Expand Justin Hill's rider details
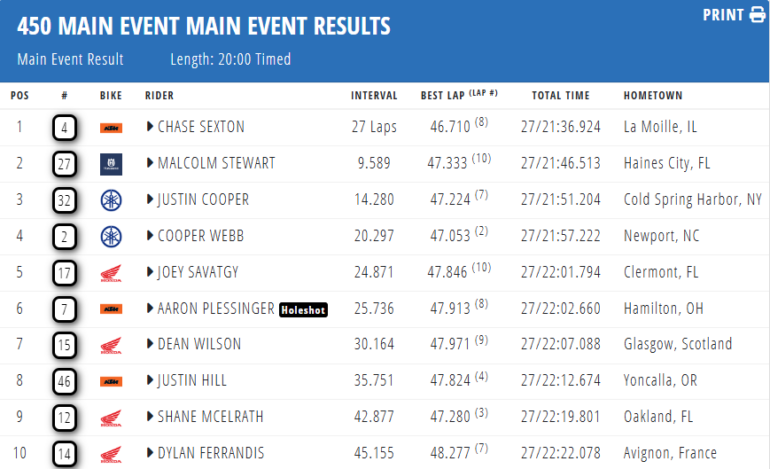 (x=150, y=381)
